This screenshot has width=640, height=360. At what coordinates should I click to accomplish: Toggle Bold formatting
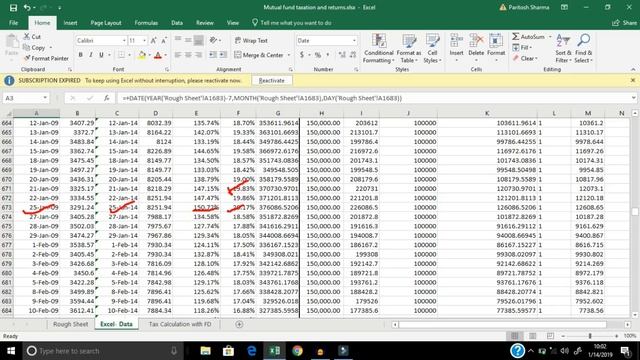[80, 55]
